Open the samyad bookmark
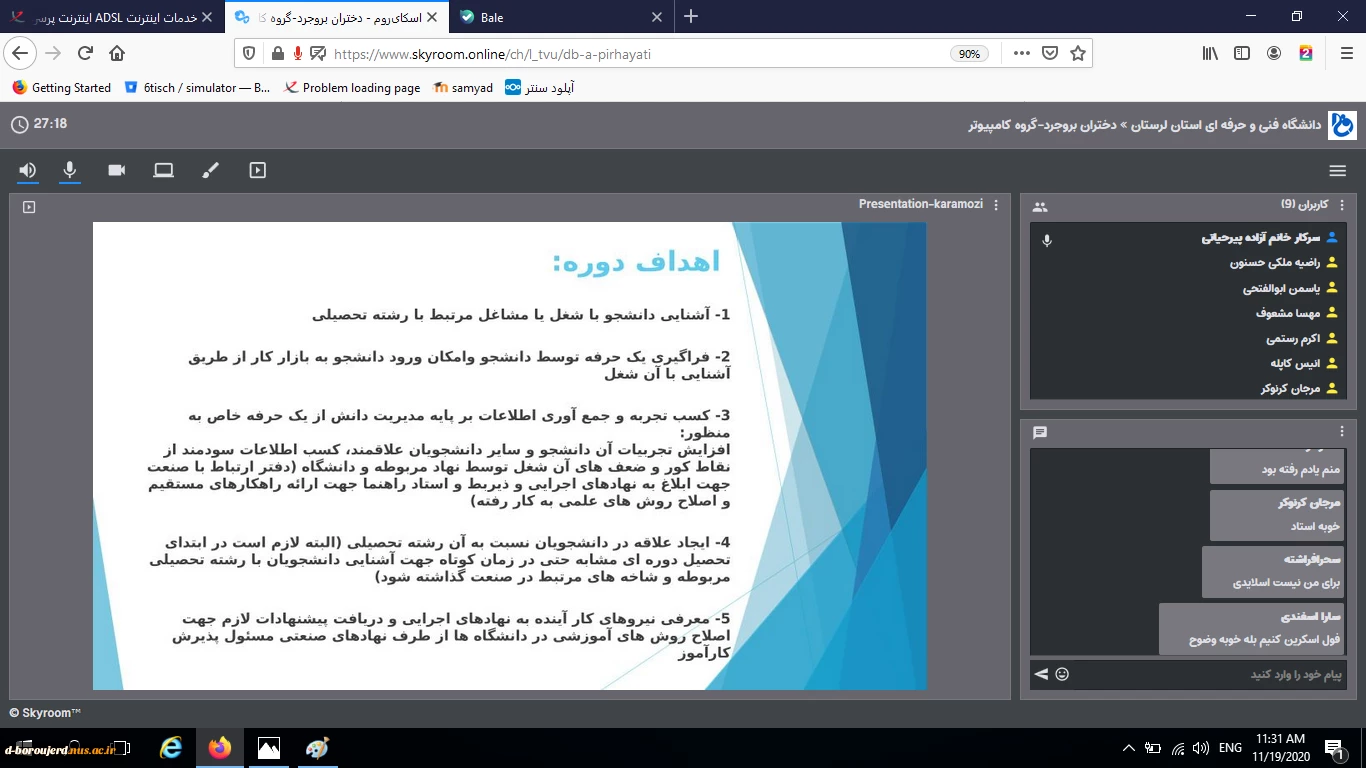Screen dimensions: 1366x768 click(463, 88)
